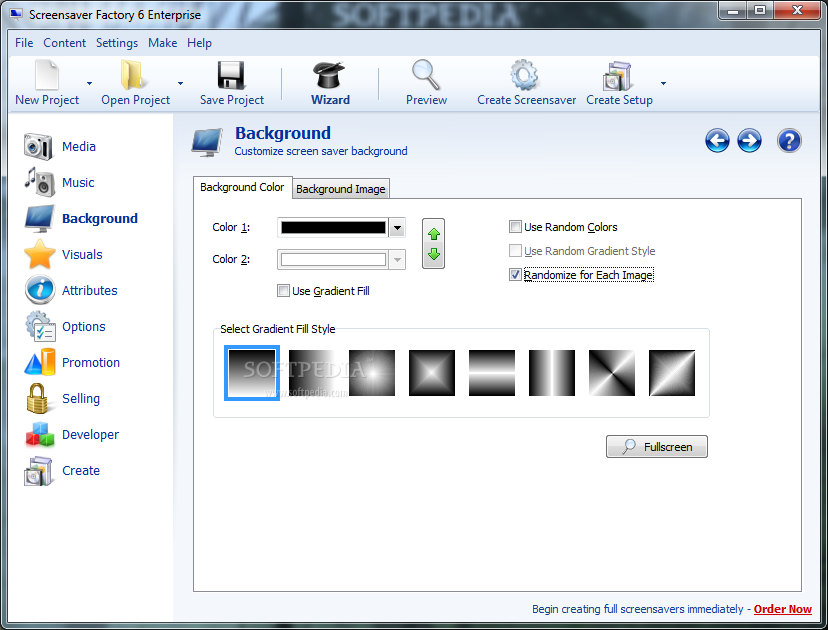Image resolution: width=828 pixels, height=630 pixels.
Task: Open the New Project dropdown arrow
Action: 89,84
